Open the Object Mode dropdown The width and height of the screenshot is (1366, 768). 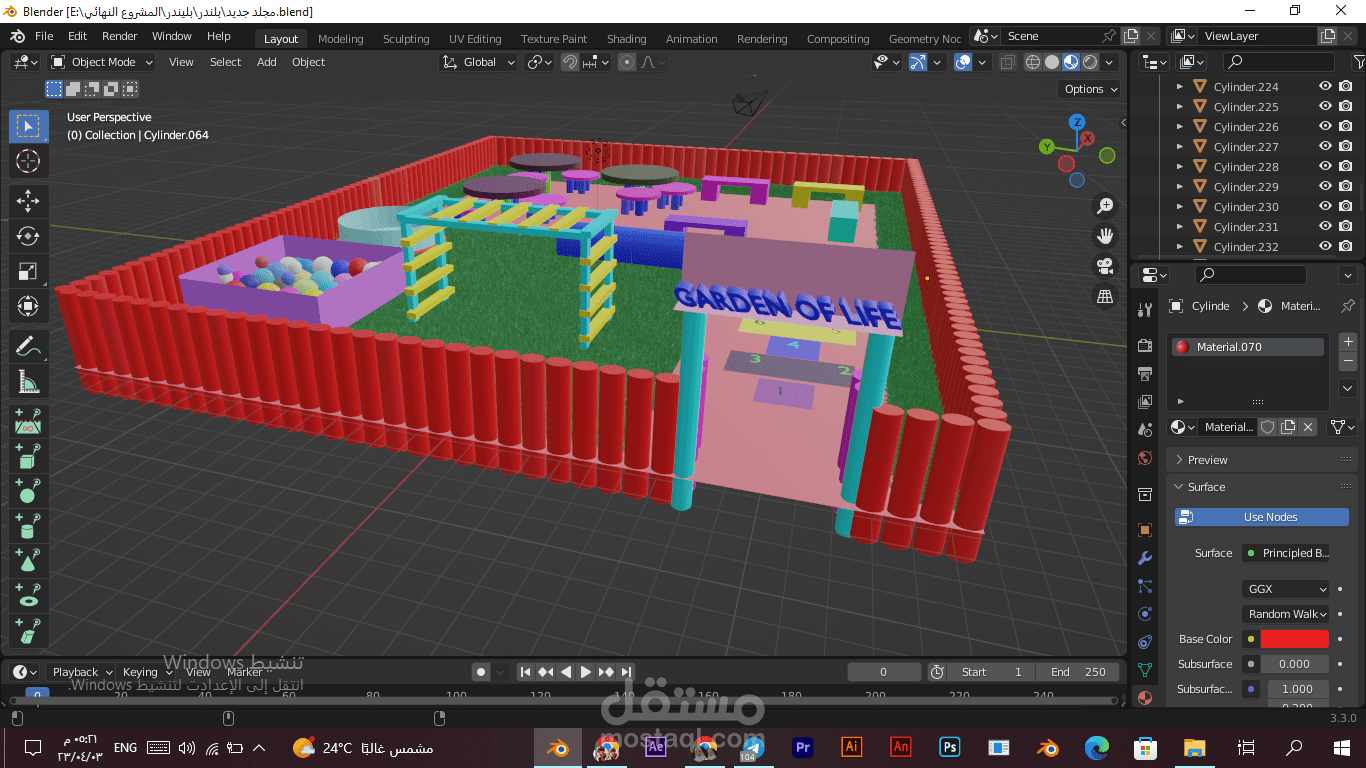[x=102, y=62]
